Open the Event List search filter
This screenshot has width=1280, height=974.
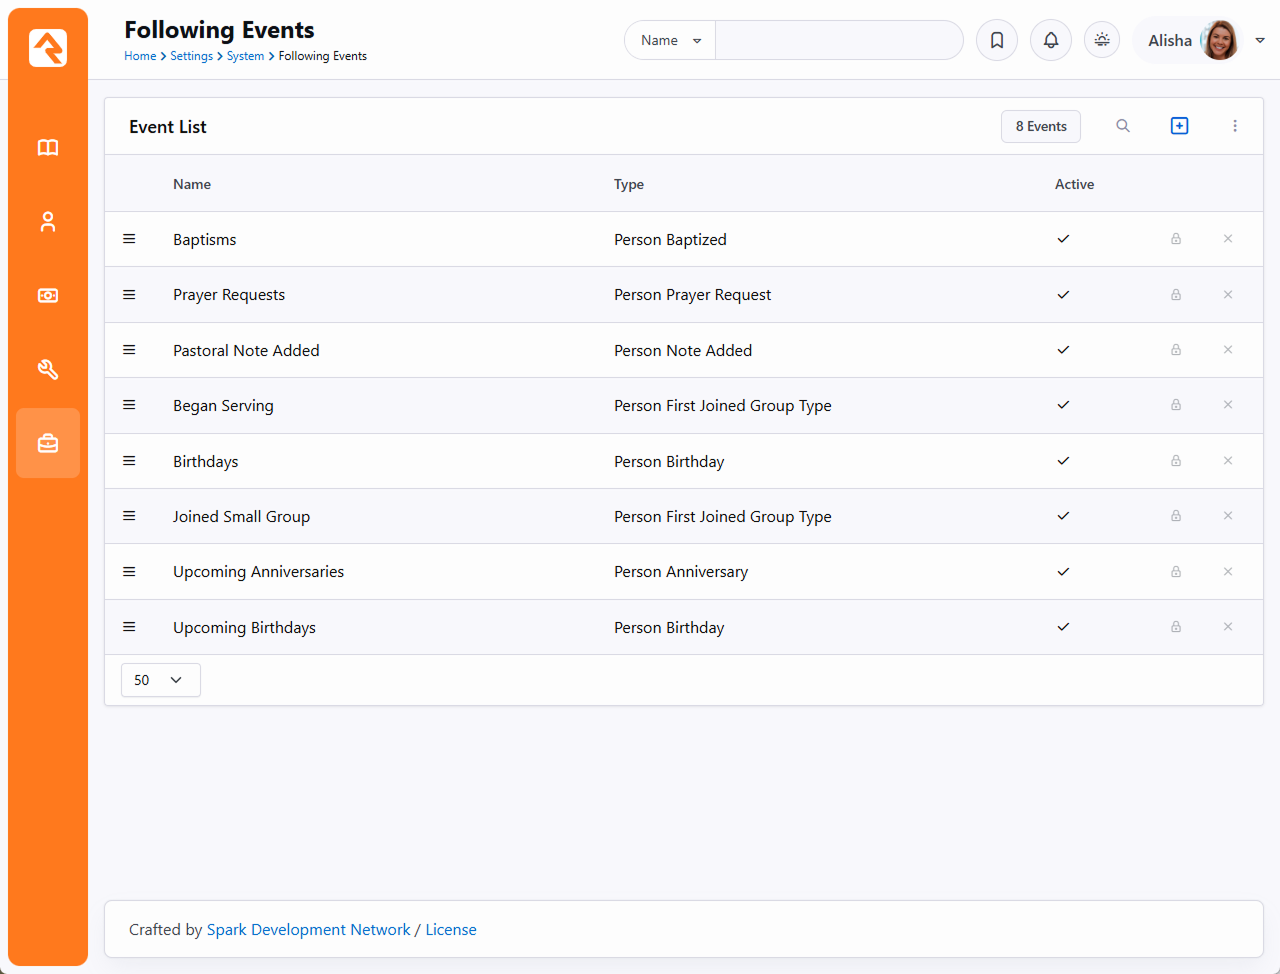(x=1123, y=126)
